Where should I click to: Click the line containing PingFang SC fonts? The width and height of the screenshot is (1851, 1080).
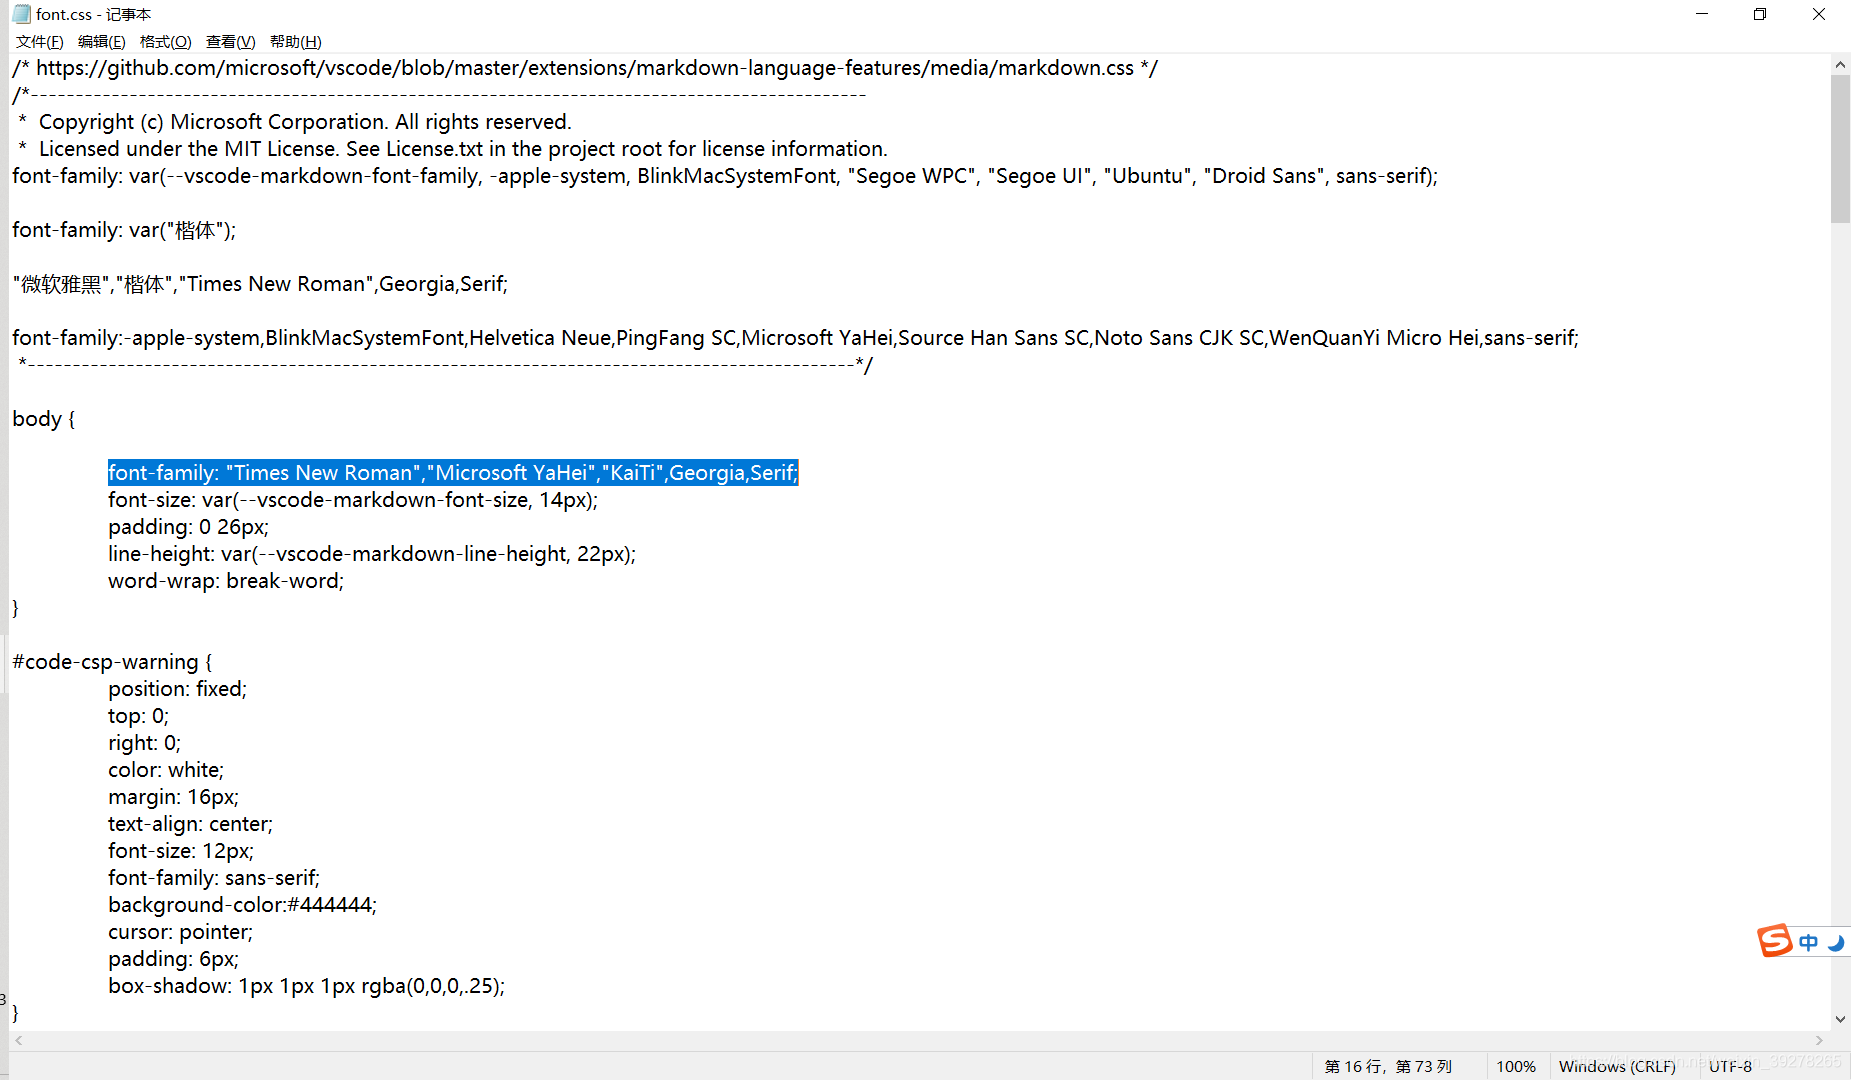795,338
